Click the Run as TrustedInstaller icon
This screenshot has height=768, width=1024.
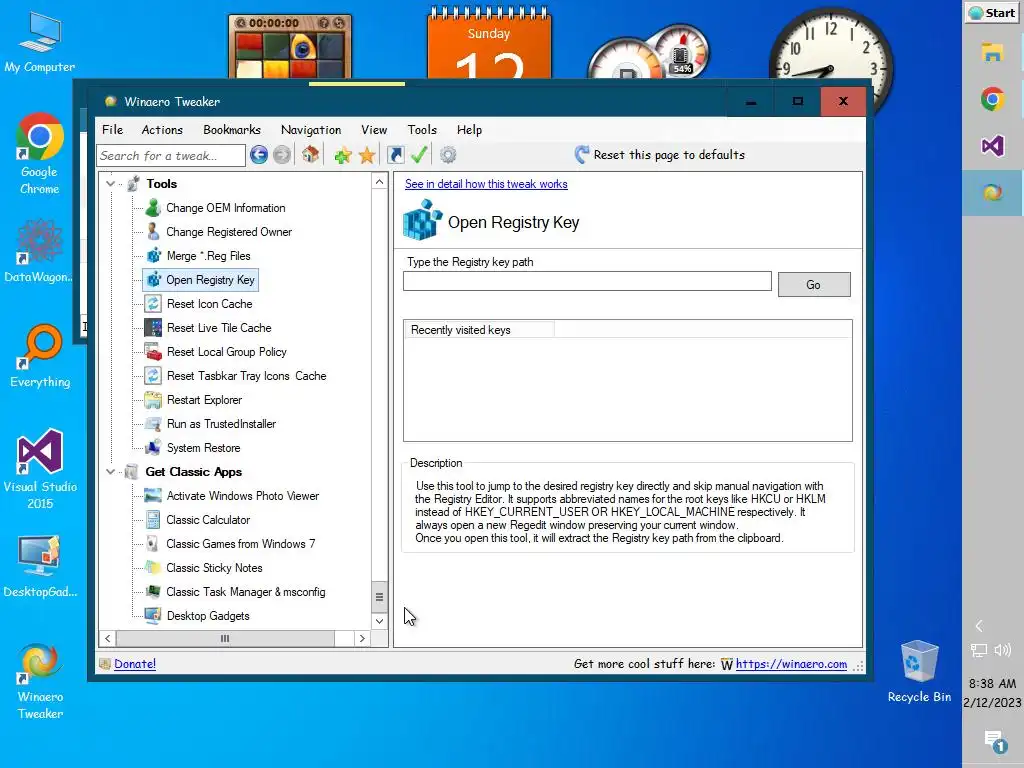click(x=153, y=424)
